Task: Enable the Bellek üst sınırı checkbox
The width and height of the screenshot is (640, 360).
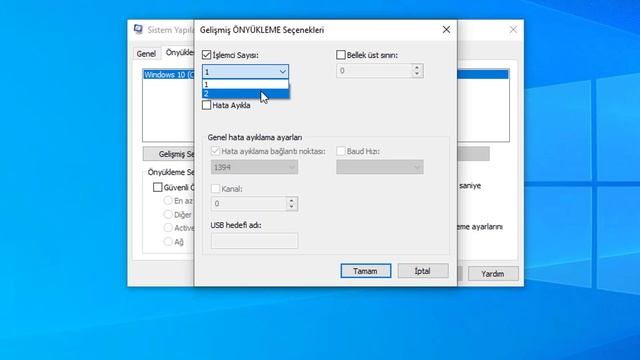Action: [x=341, y=55]
